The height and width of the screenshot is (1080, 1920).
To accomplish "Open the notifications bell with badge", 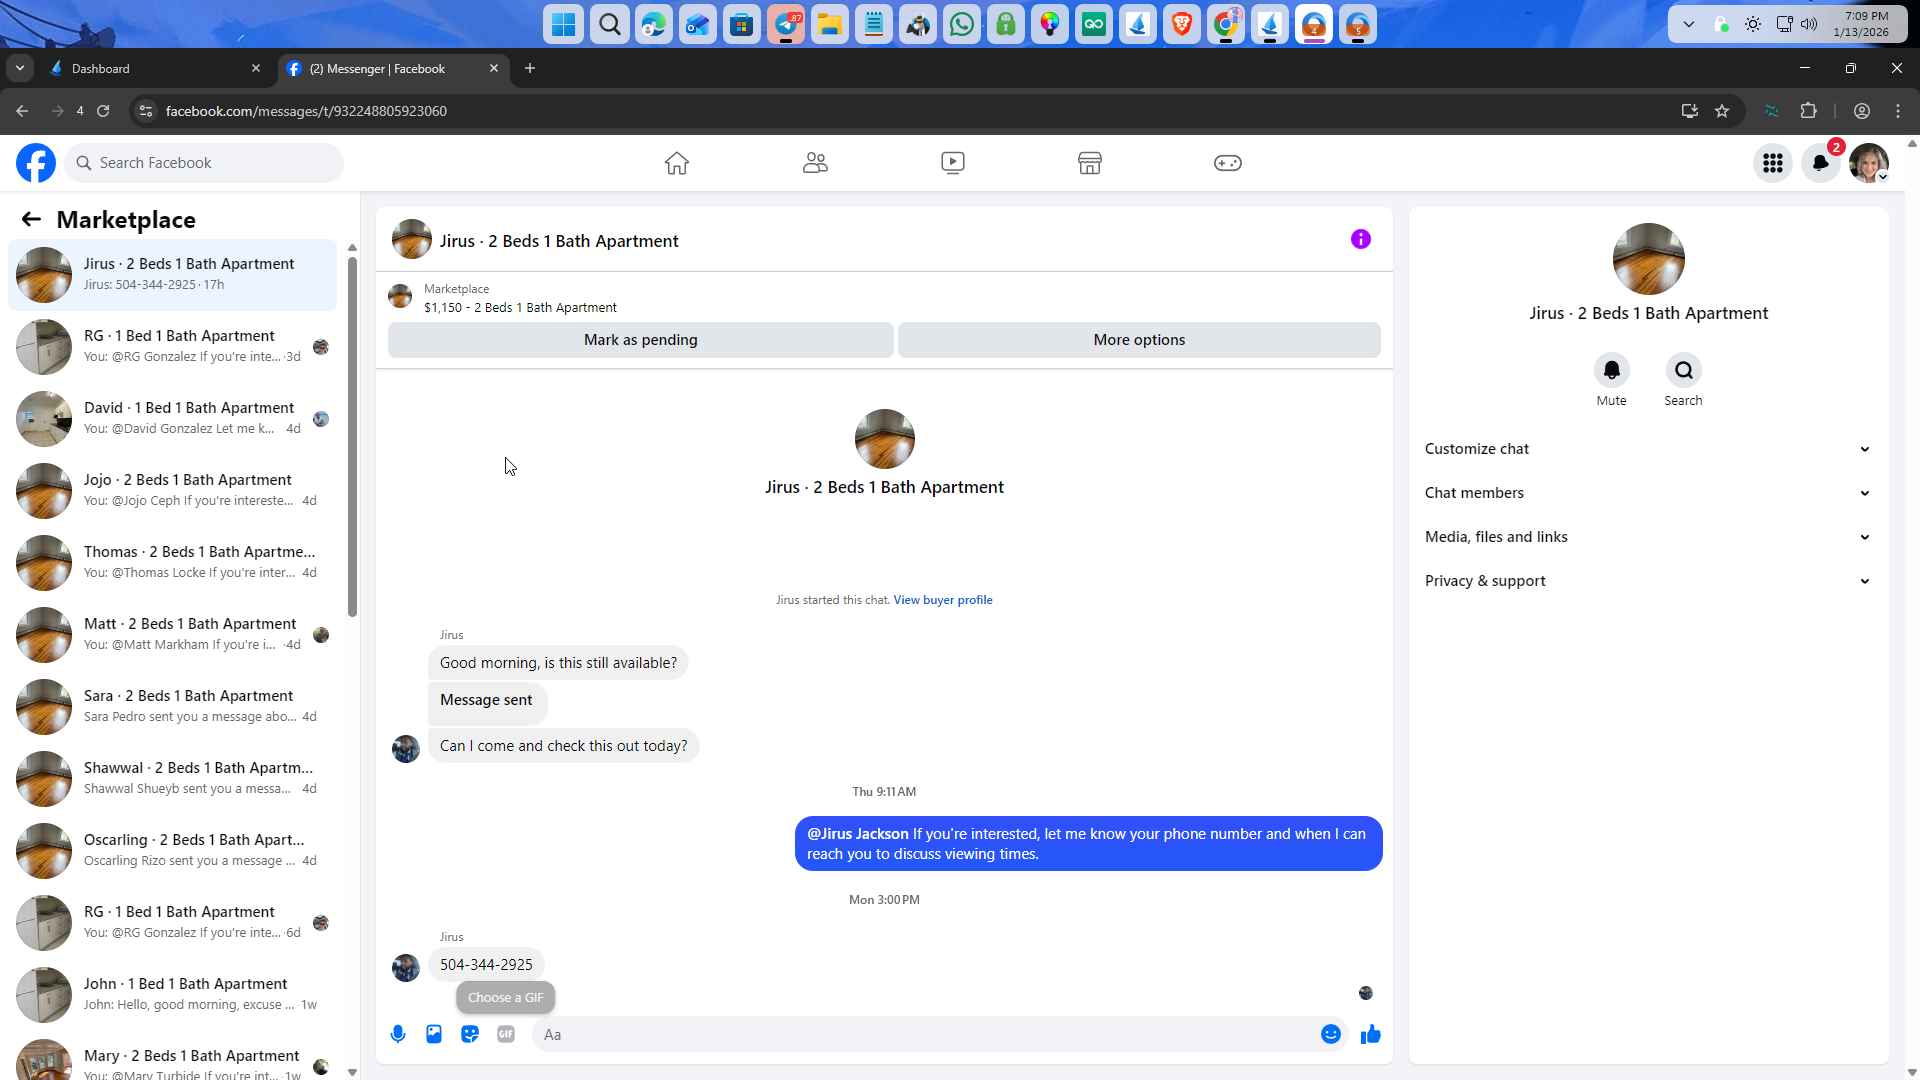I will click(x=1821, y=163).
